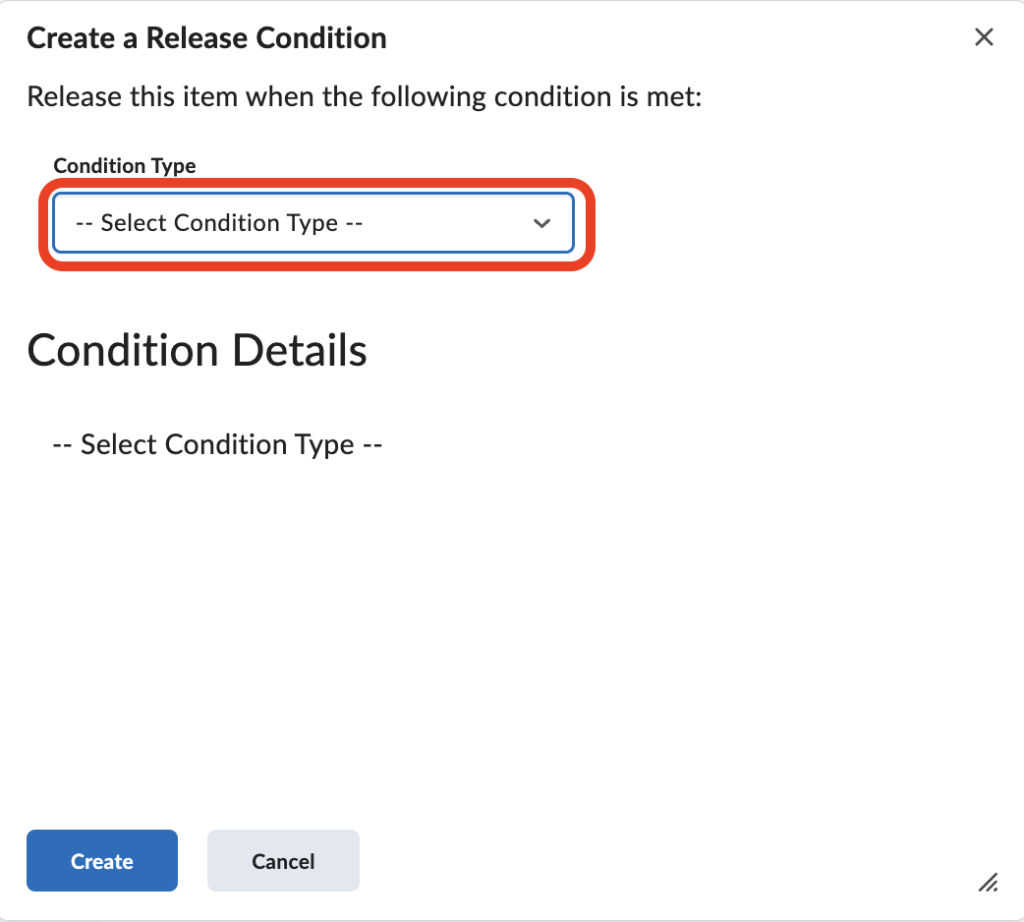Image resolution: width=1024 pixels, height=922 pixels.
Task: Show condition type options via down arrow
Action: [542, 223]
